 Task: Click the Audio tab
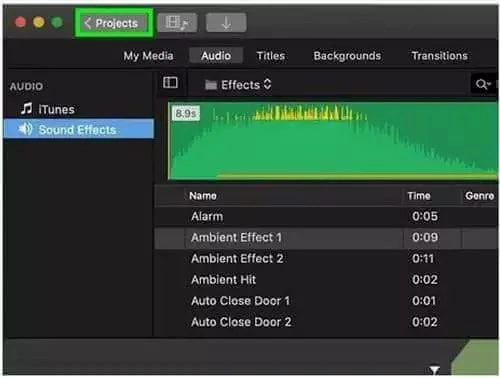[216, 56]
